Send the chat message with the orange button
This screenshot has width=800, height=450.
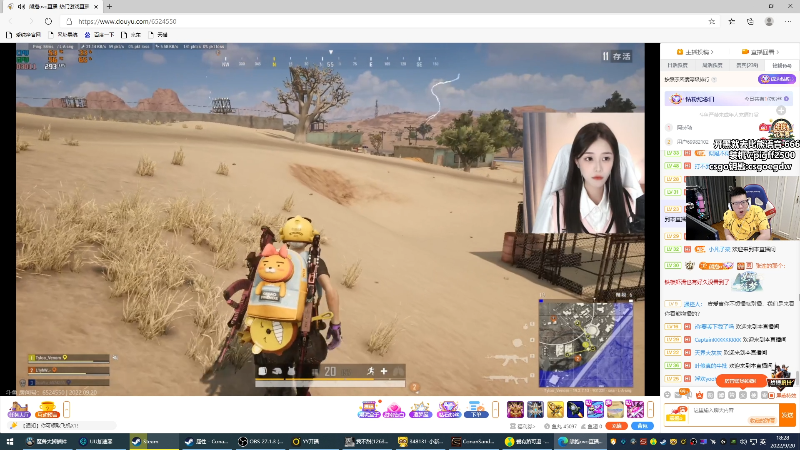788,415
